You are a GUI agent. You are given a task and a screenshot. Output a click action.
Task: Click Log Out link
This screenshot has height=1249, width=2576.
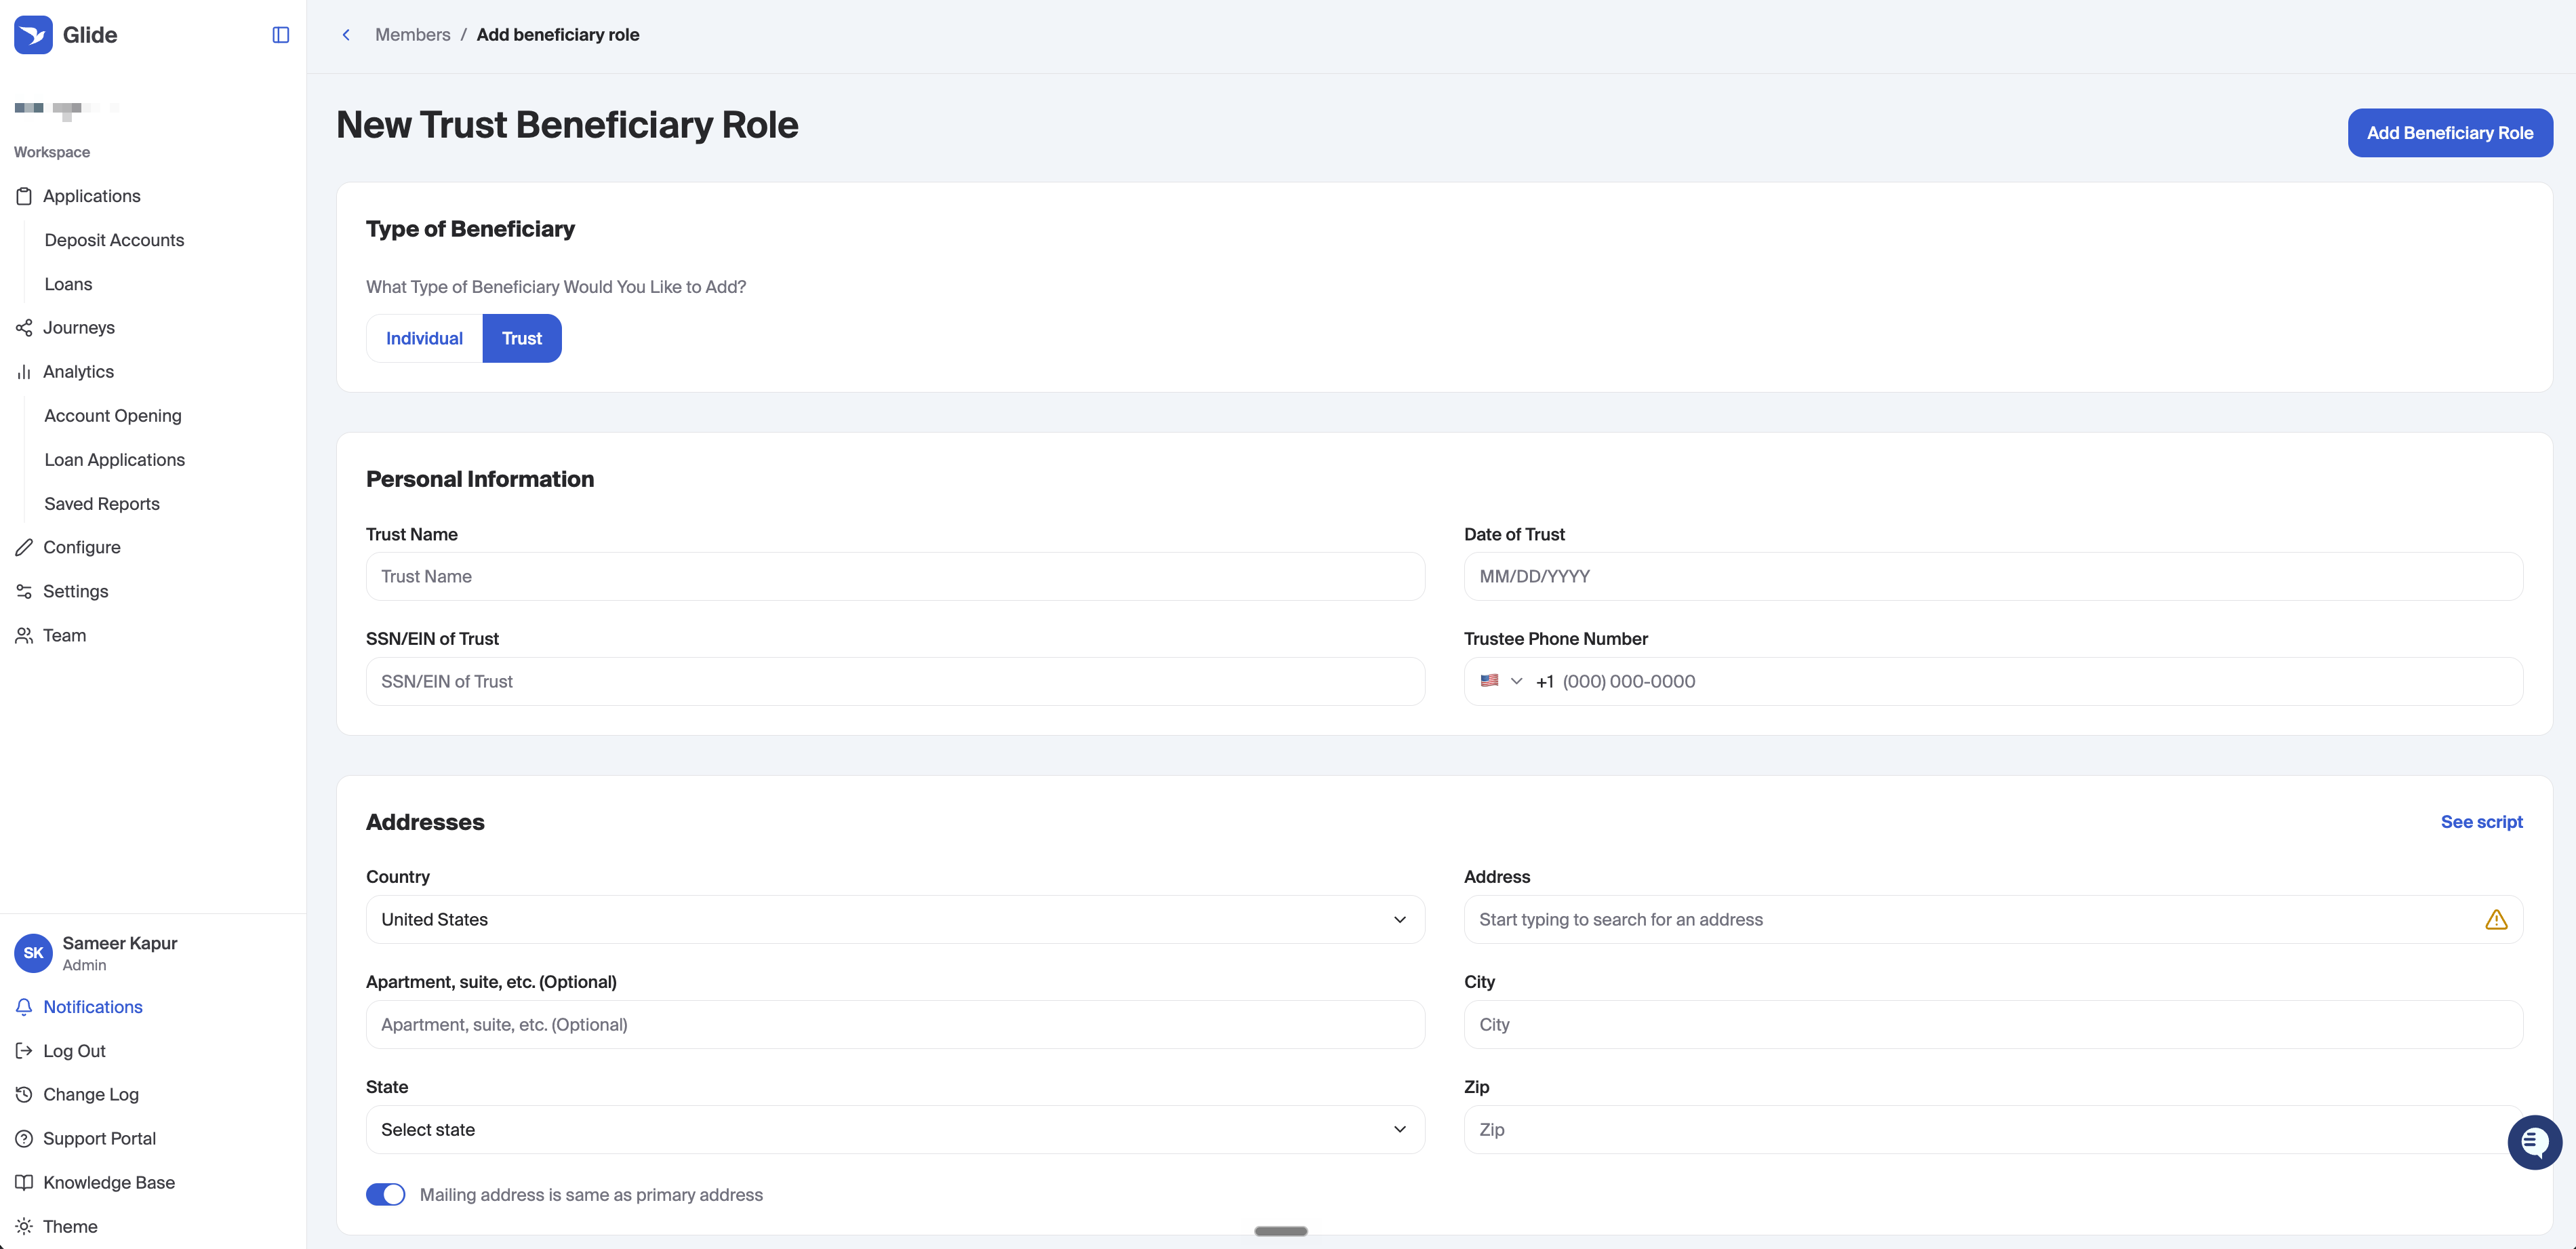[74, 1051]
